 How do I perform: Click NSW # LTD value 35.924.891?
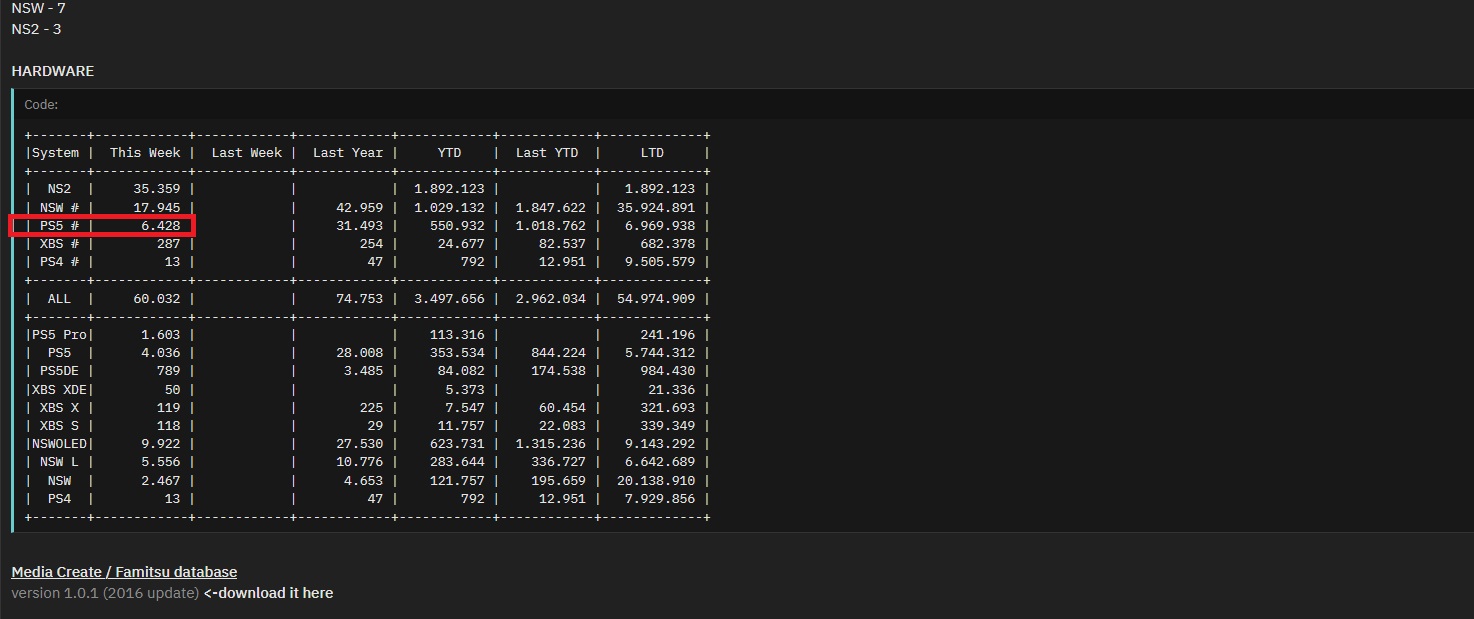[x=655, y=207]
